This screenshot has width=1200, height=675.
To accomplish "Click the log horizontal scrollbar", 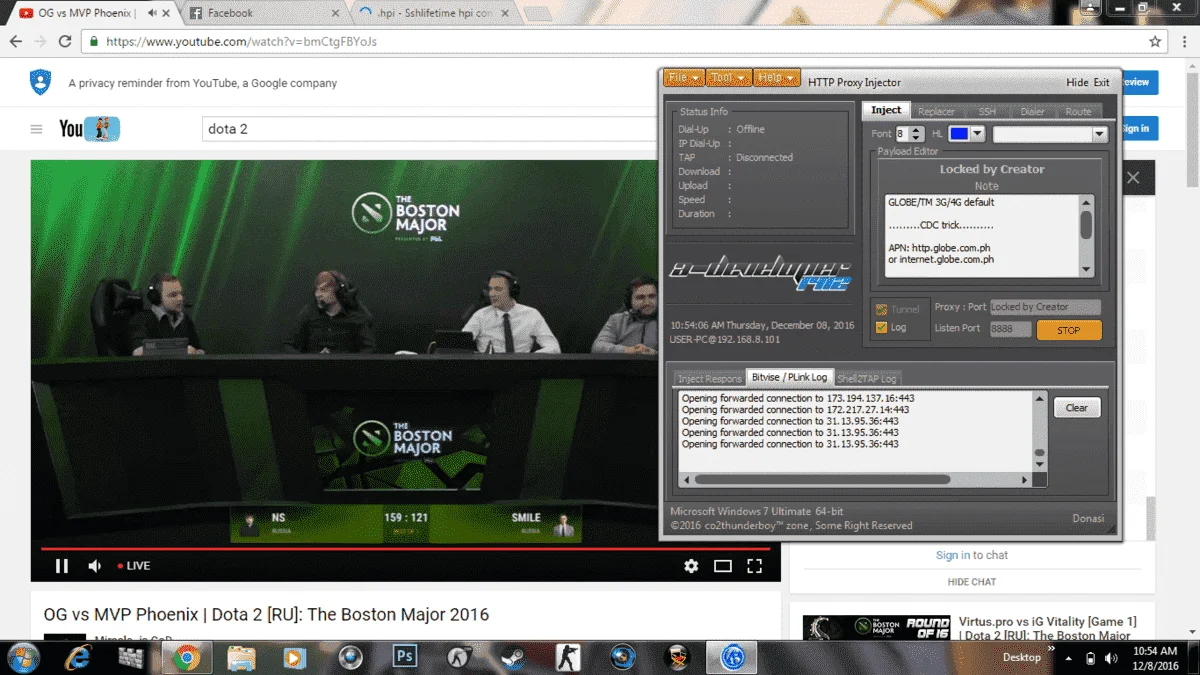I will pos(854,480).
